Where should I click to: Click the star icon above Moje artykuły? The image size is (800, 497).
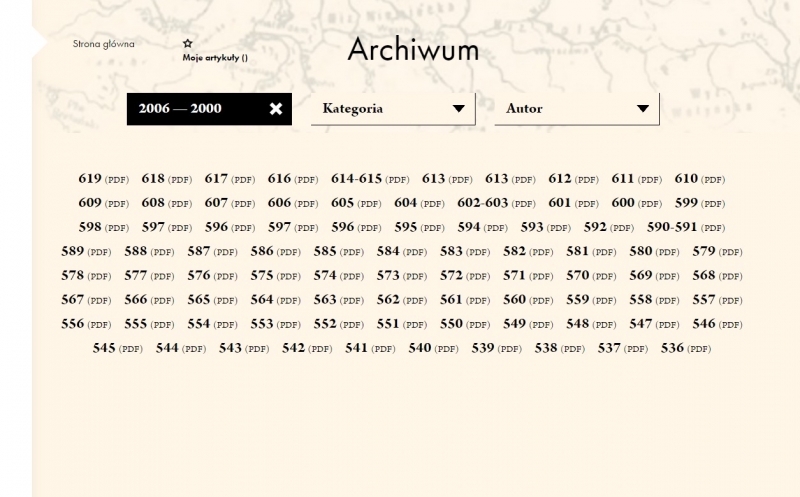(187, 44)
